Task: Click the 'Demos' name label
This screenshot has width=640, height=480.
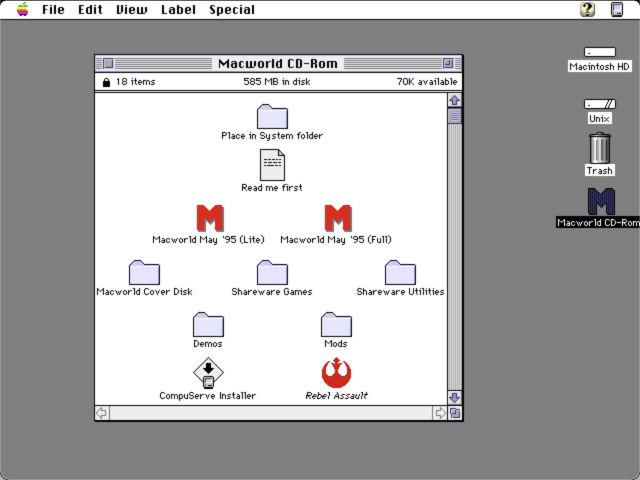Action: (x=208, y=344)
